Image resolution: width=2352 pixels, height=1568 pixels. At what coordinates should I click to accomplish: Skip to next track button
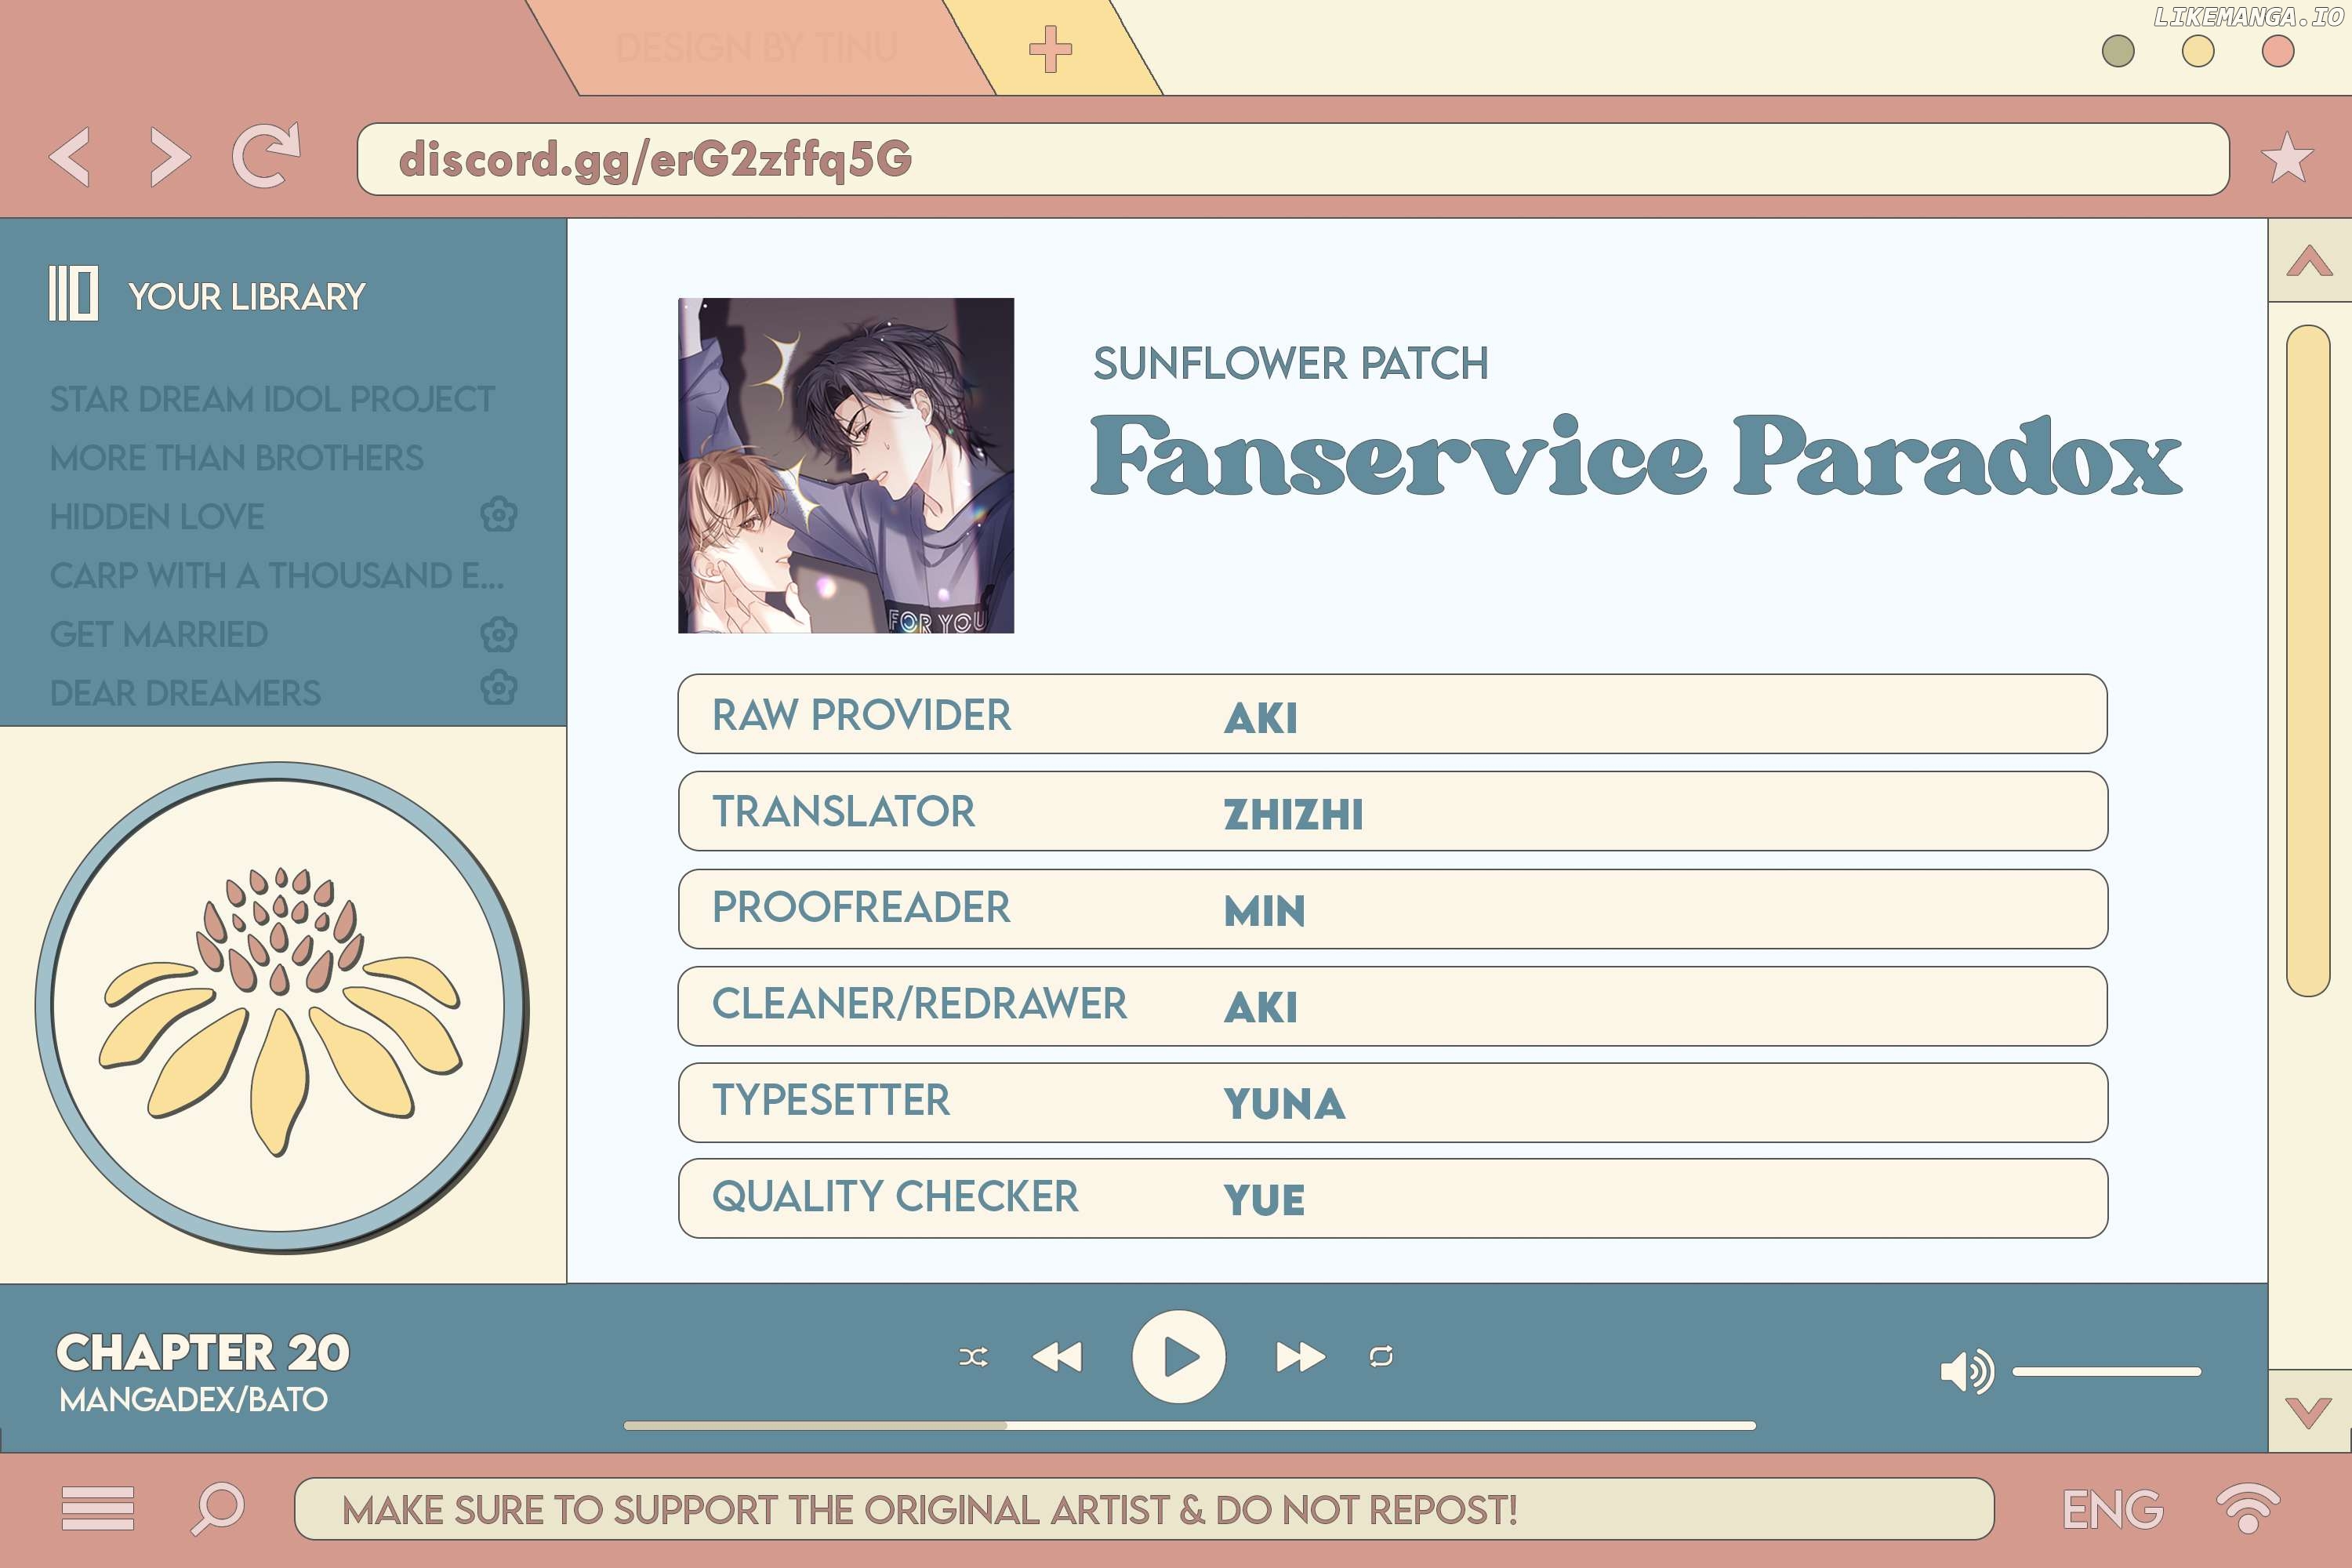1300,1357
